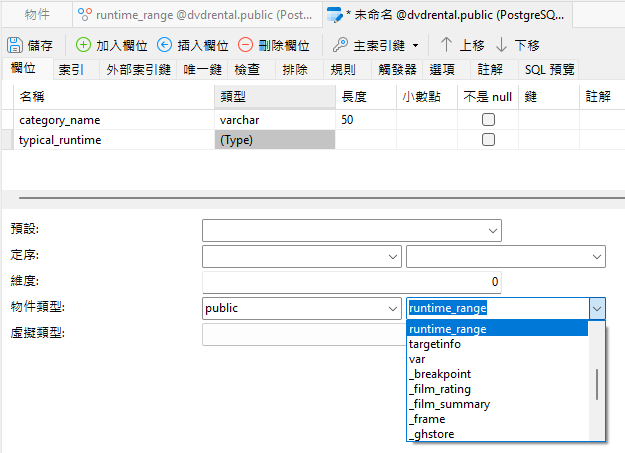Click the blue arrow Insert Field (插入欄位) icon
Screen dimensions: 625x453
tap(164, 45)
